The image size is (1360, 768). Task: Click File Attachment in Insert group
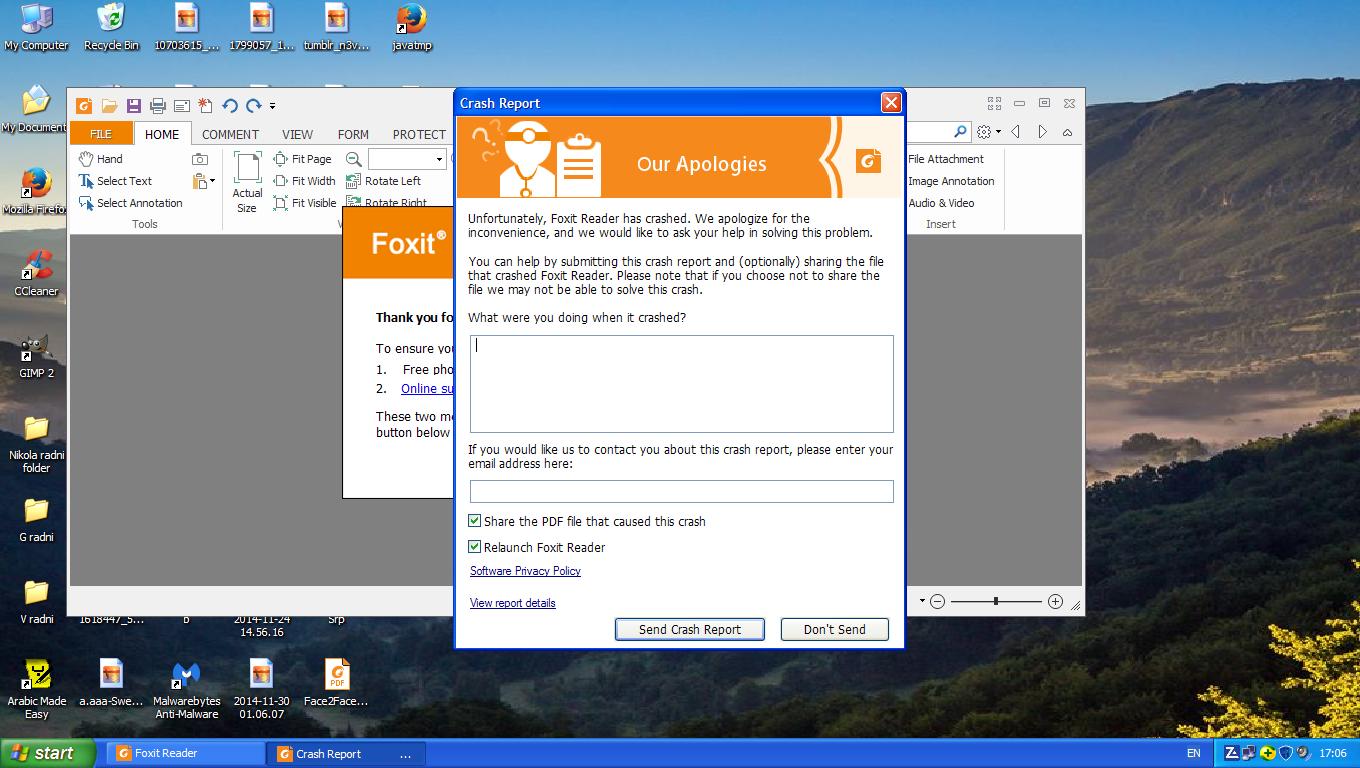[x=946, y=159]
